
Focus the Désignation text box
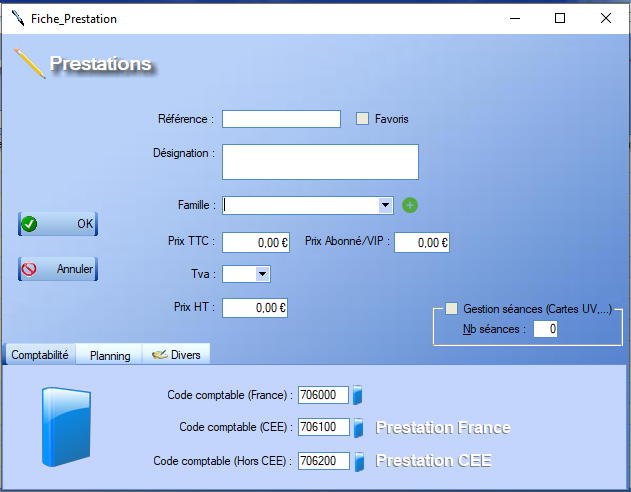pos(320,161)
